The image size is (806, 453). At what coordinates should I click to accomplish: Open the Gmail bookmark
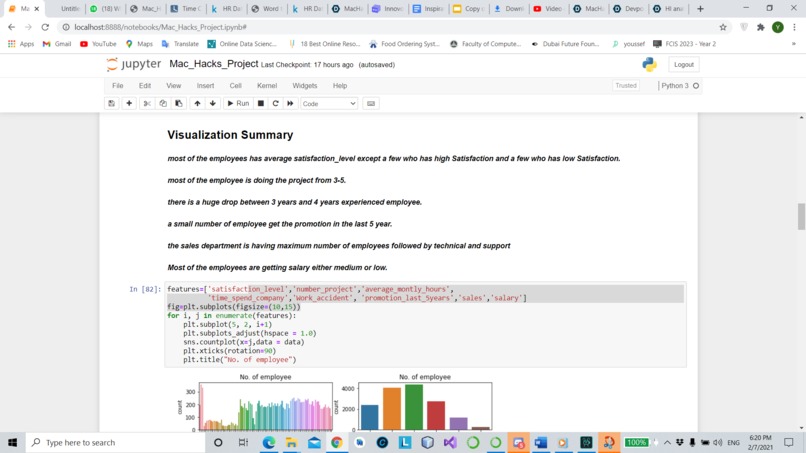(57, 44)
